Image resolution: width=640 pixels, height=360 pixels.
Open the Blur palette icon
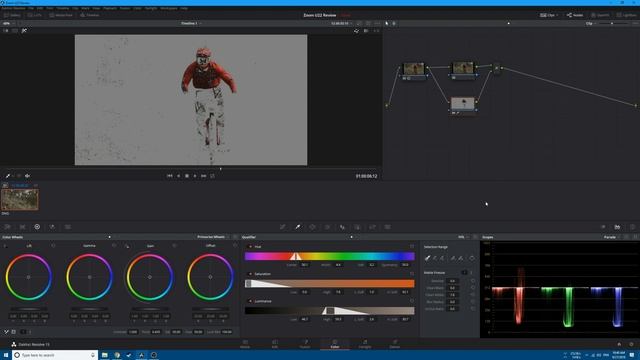pyautogui.click(x=342, y=227)
